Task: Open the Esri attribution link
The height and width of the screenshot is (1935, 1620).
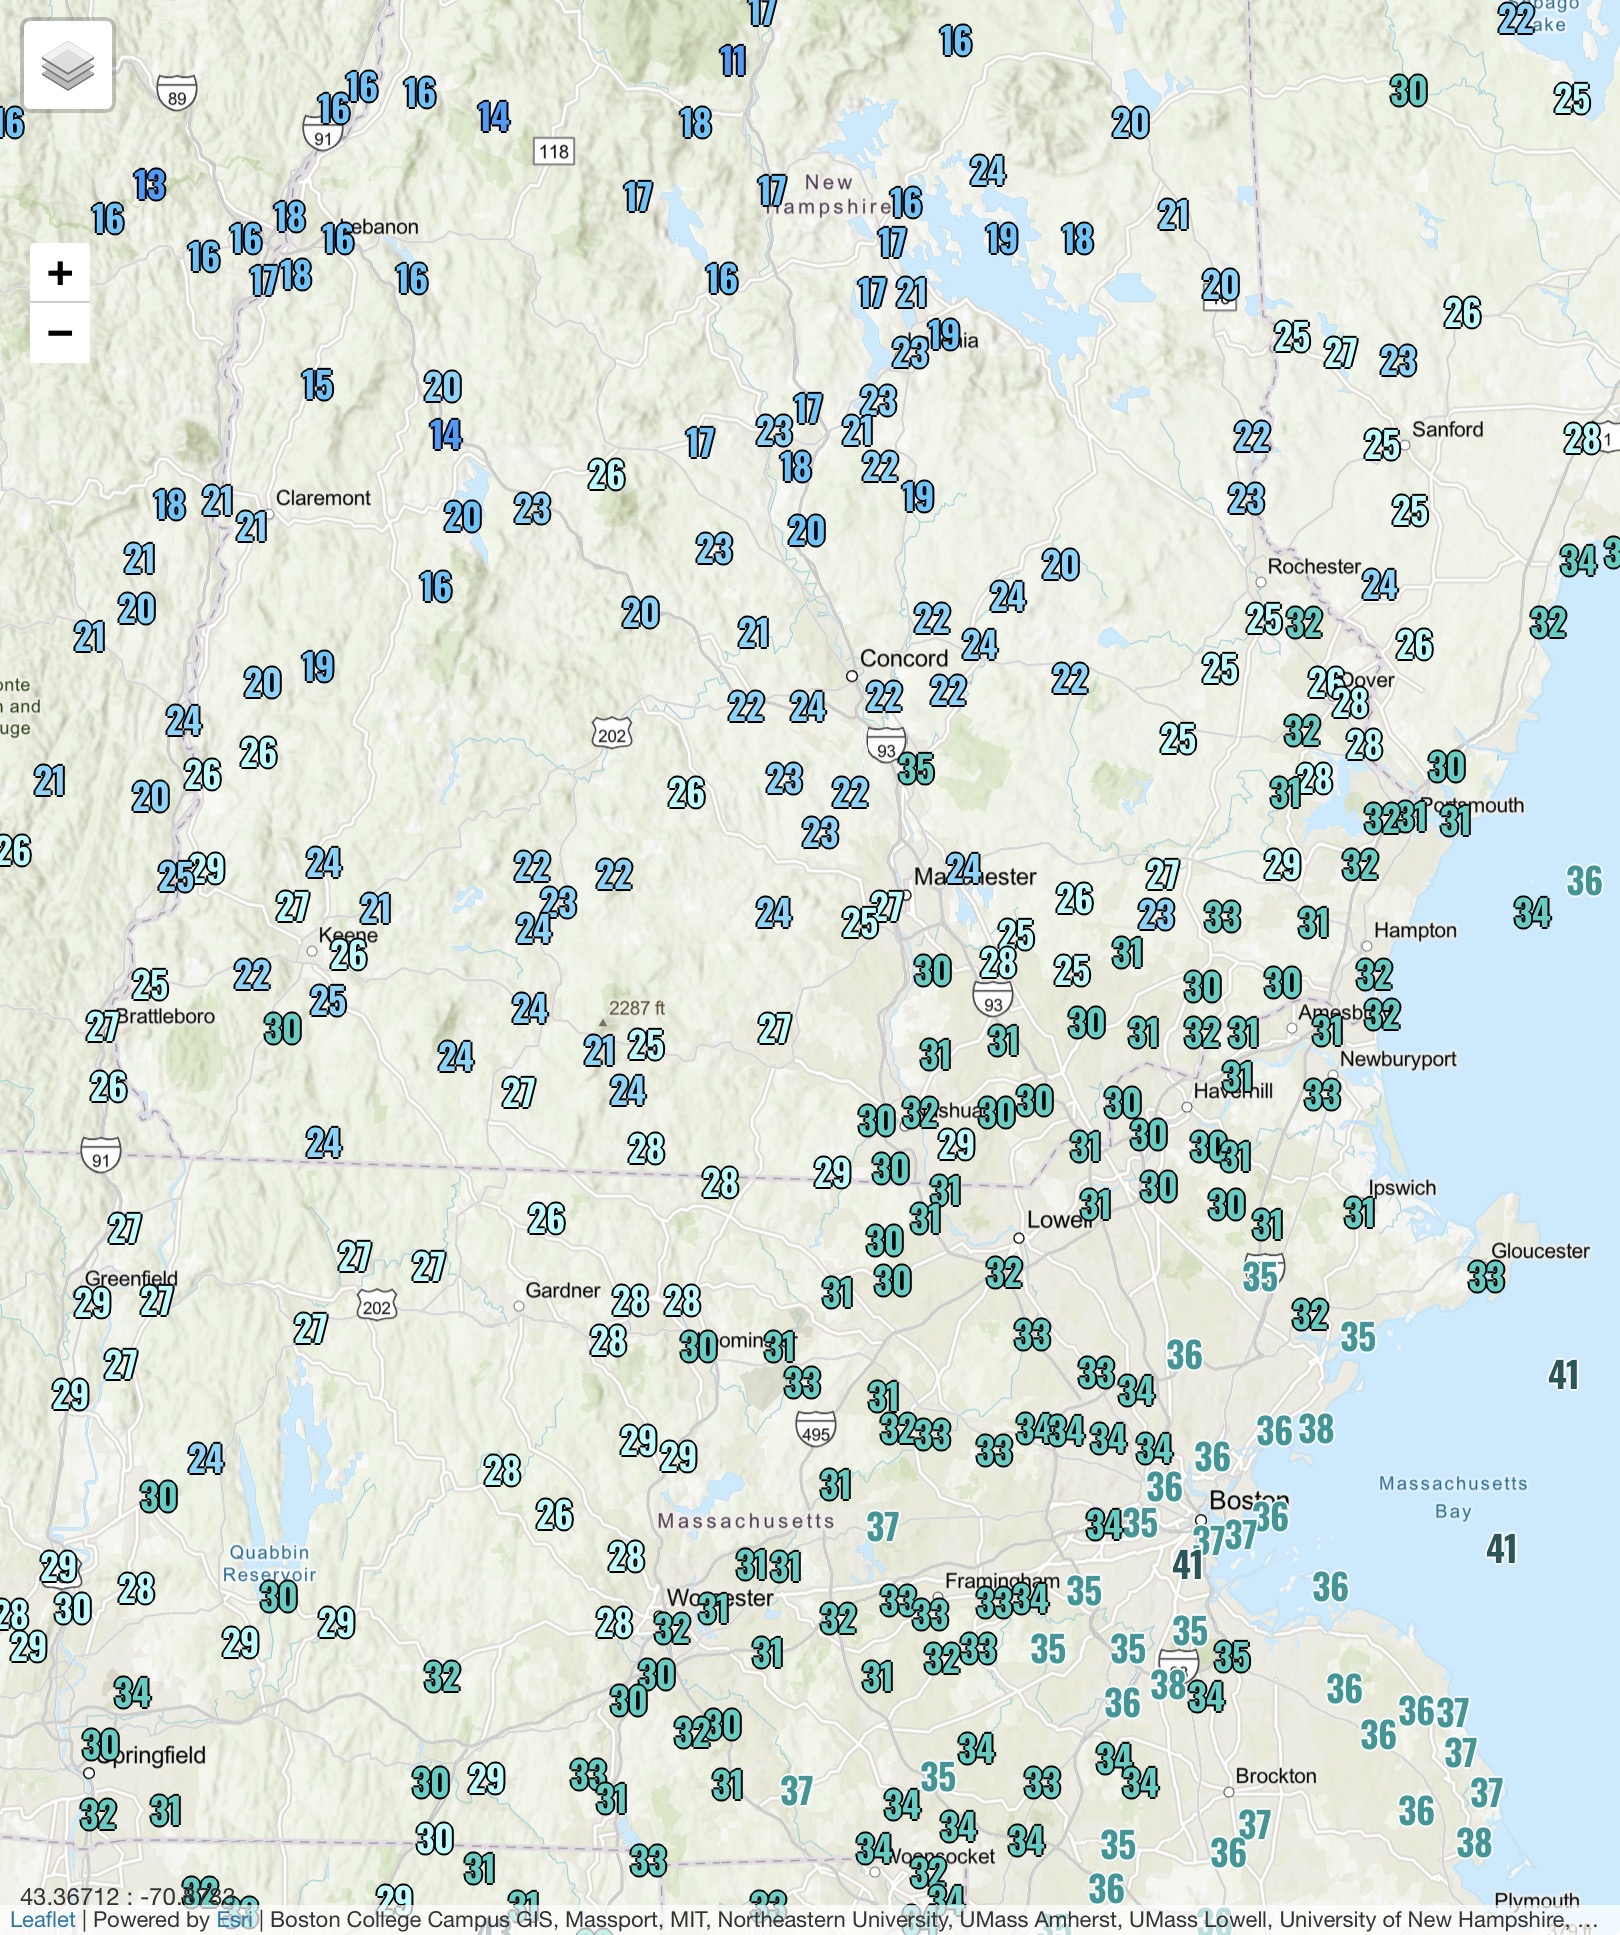Action: [235, 1920]
